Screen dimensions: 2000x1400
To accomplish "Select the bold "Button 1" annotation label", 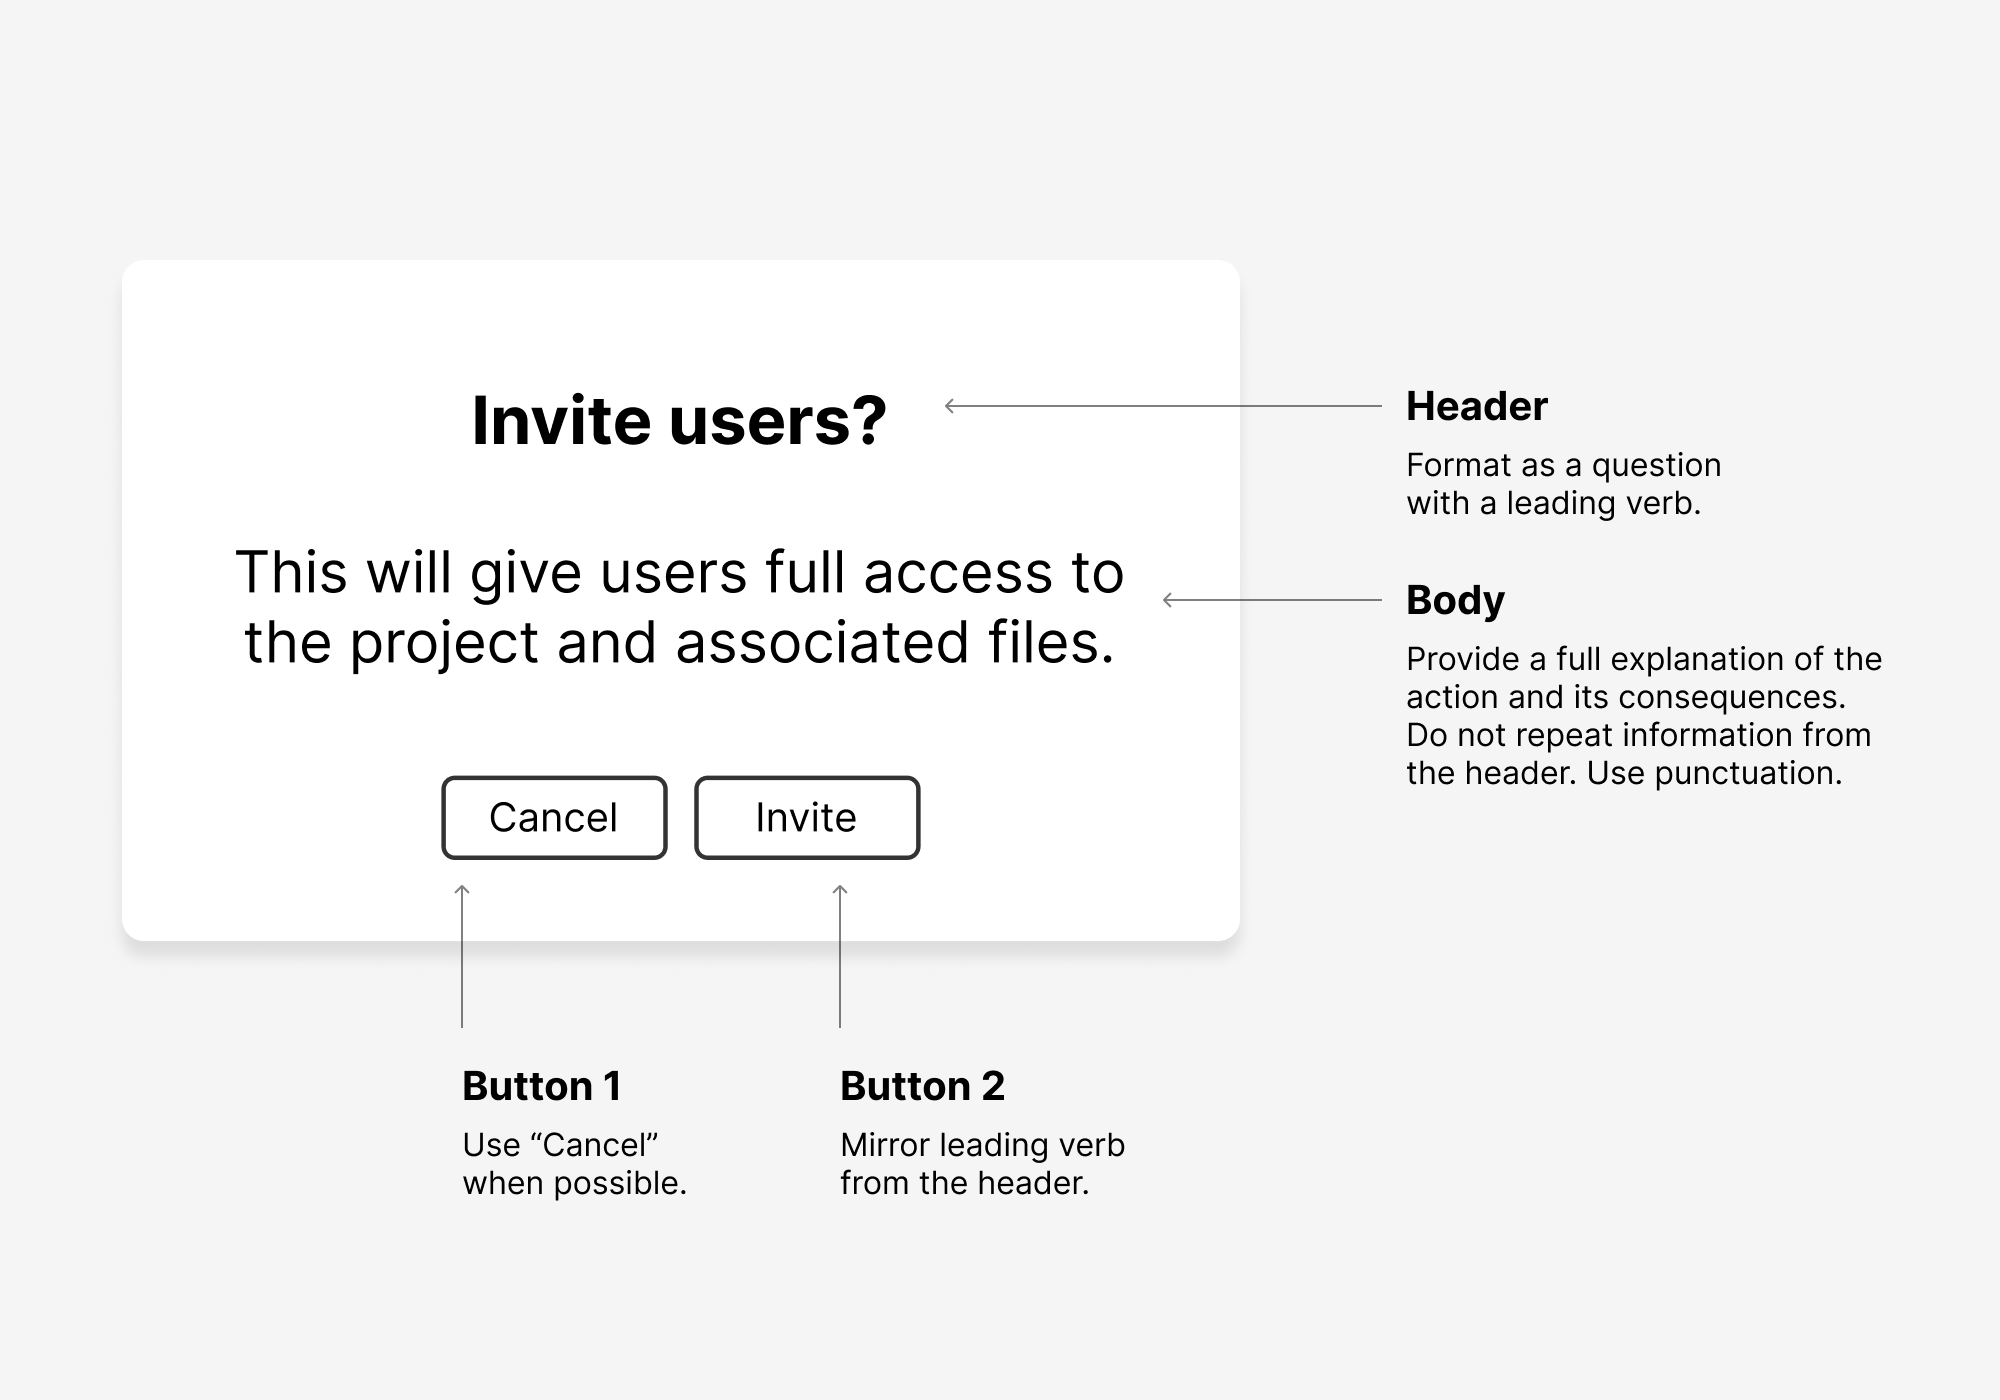I will [x=542, y=1086].
